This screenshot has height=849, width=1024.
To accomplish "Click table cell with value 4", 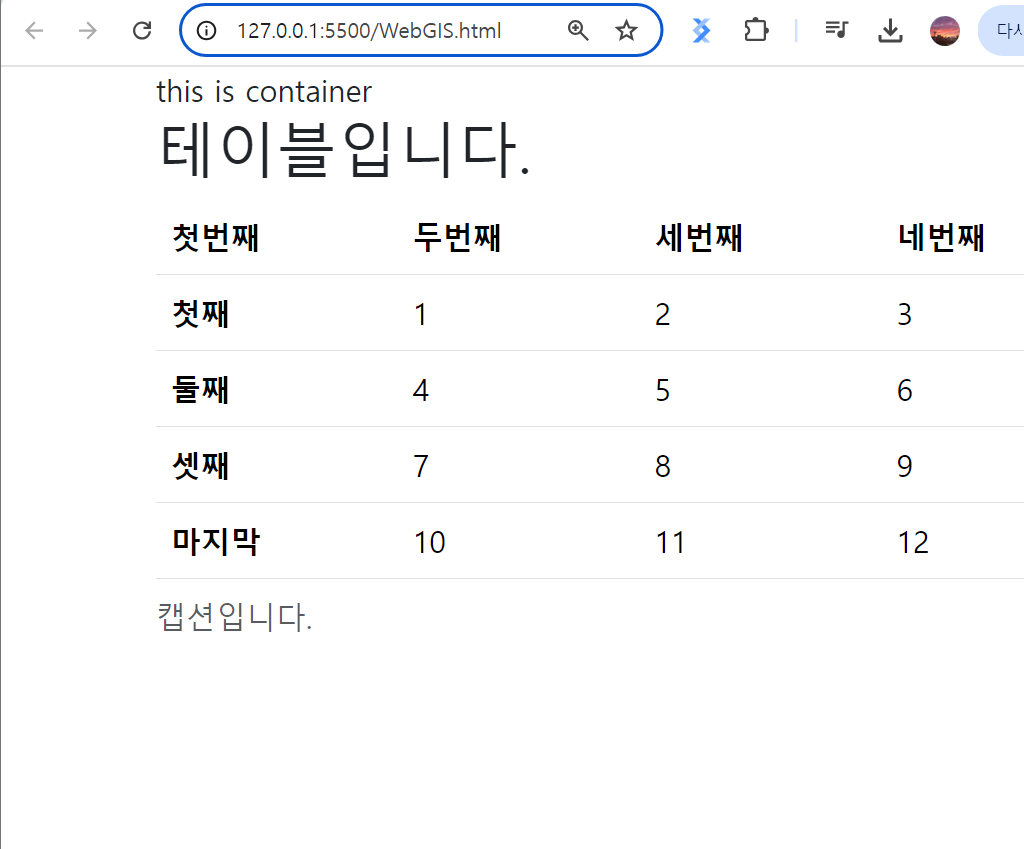I will tap(421, 391).
